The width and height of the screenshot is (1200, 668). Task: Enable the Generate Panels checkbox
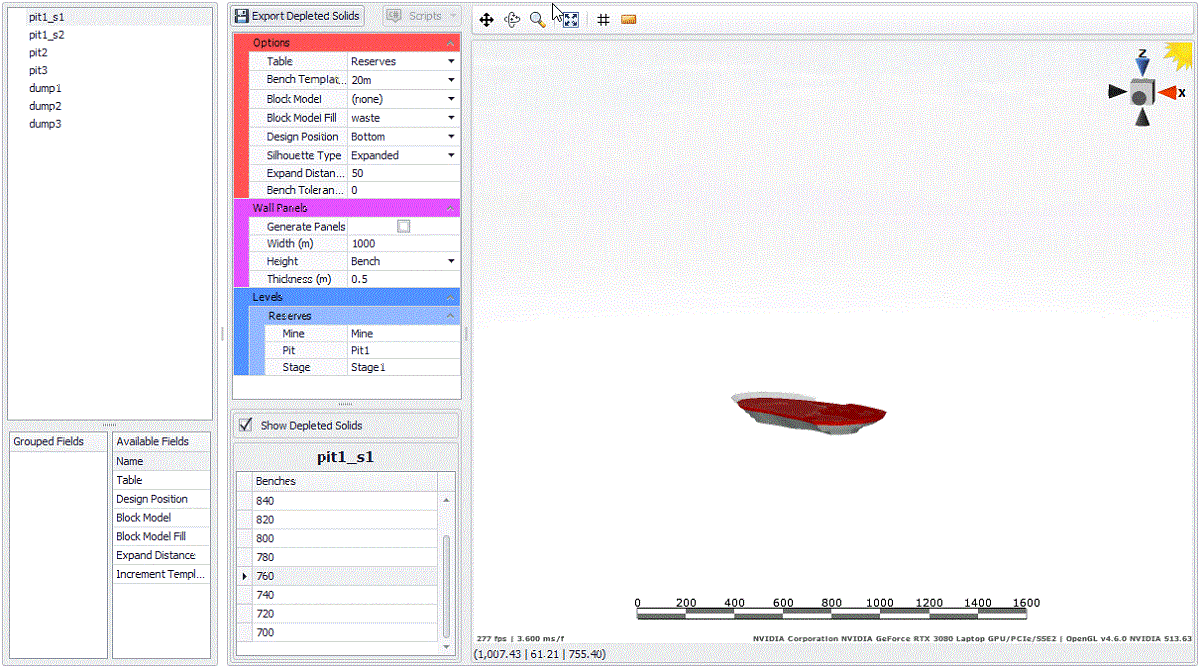click(404, 227)
